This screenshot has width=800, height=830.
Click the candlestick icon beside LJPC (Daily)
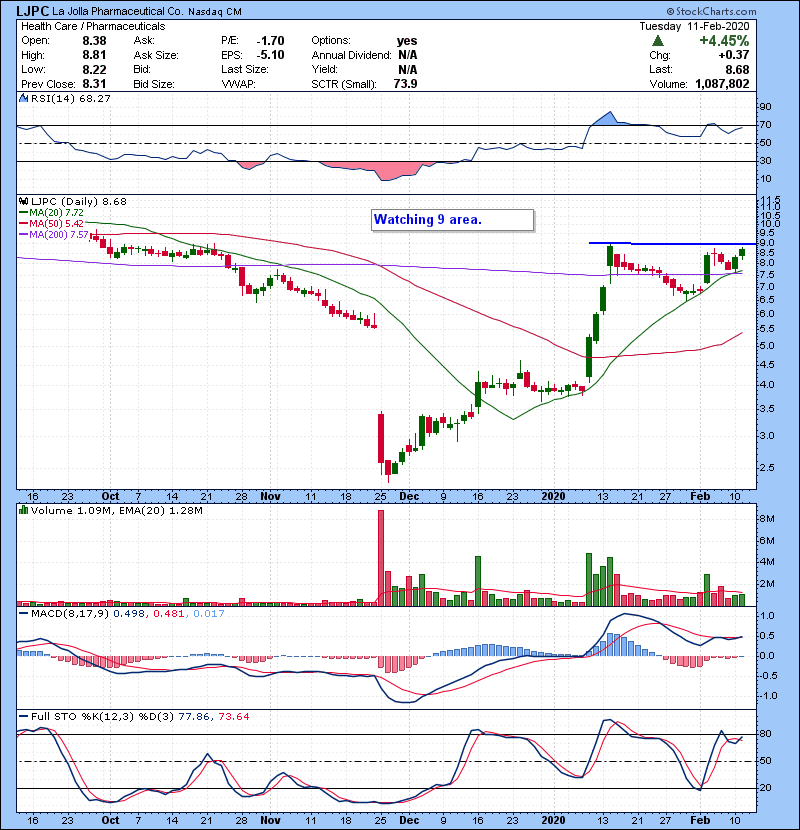pos(23,201)
